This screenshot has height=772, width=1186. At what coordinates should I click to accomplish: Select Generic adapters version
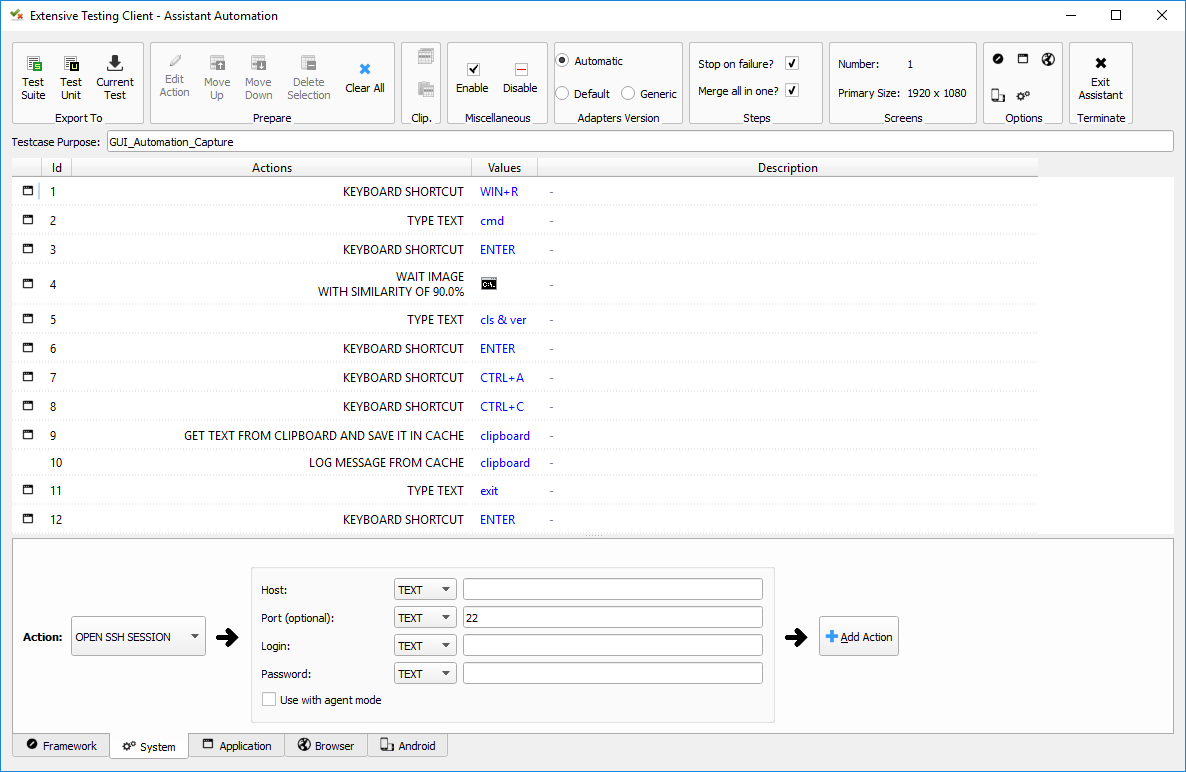click(x=628, y=94)
